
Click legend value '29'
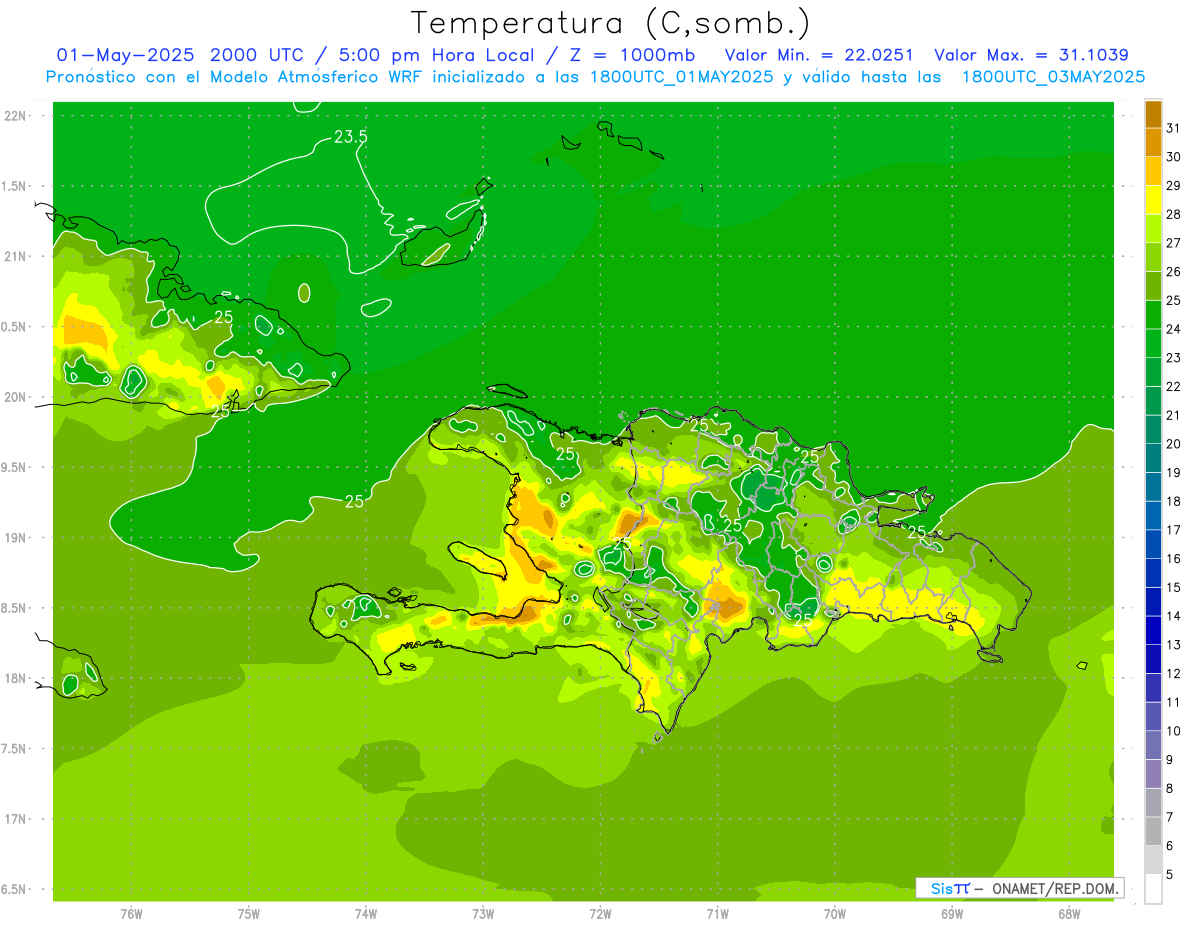click(x=1173, y=185)
